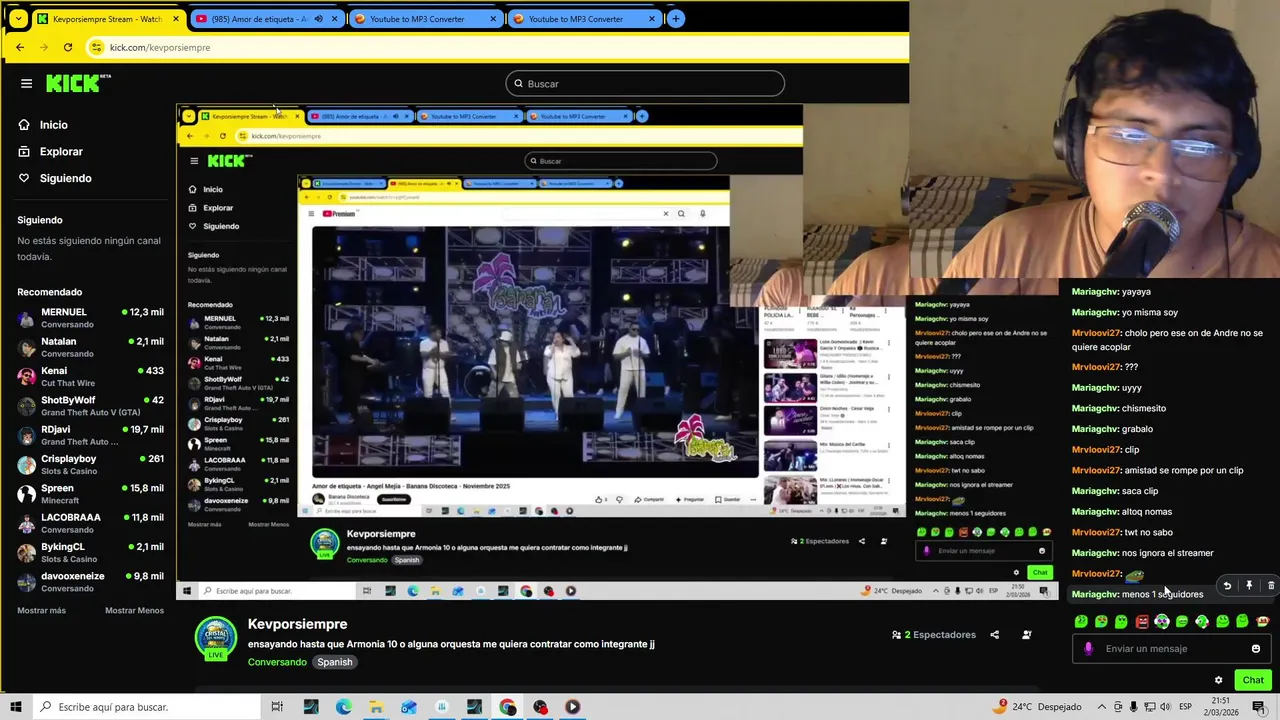Click the Kevporsiempre streamer avatar with LIVE badge
This screenshot has width=1280, height=720.
click(215, 640)
